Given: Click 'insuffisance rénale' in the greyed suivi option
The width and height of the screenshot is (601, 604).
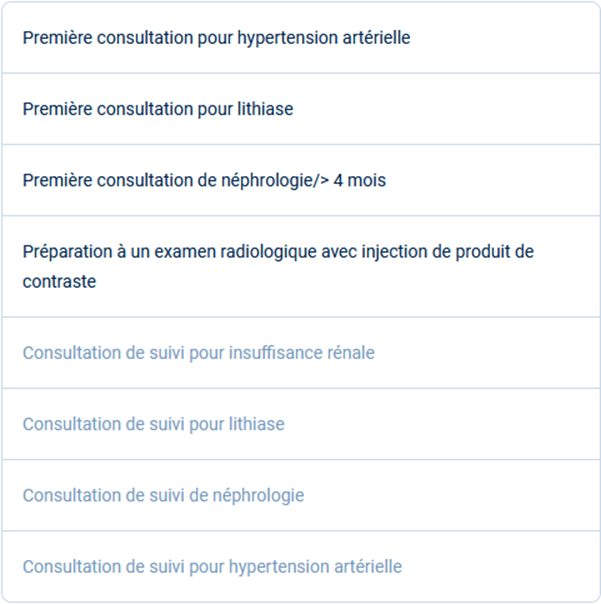Looking at the screenshot, I should click(x=302, y=352).
